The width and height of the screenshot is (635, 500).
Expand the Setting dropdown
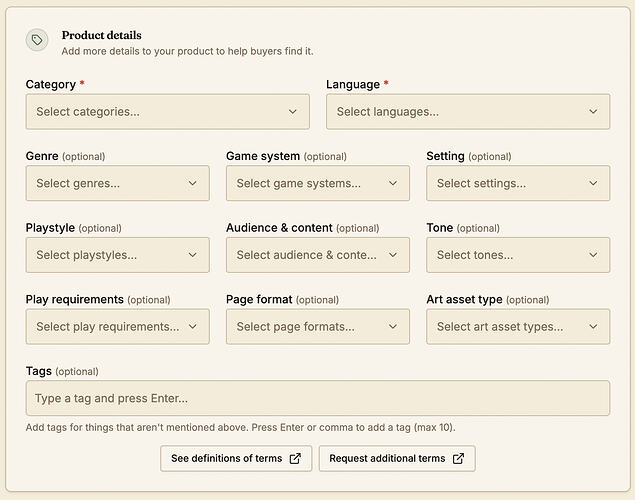click(x=518, y=183)
